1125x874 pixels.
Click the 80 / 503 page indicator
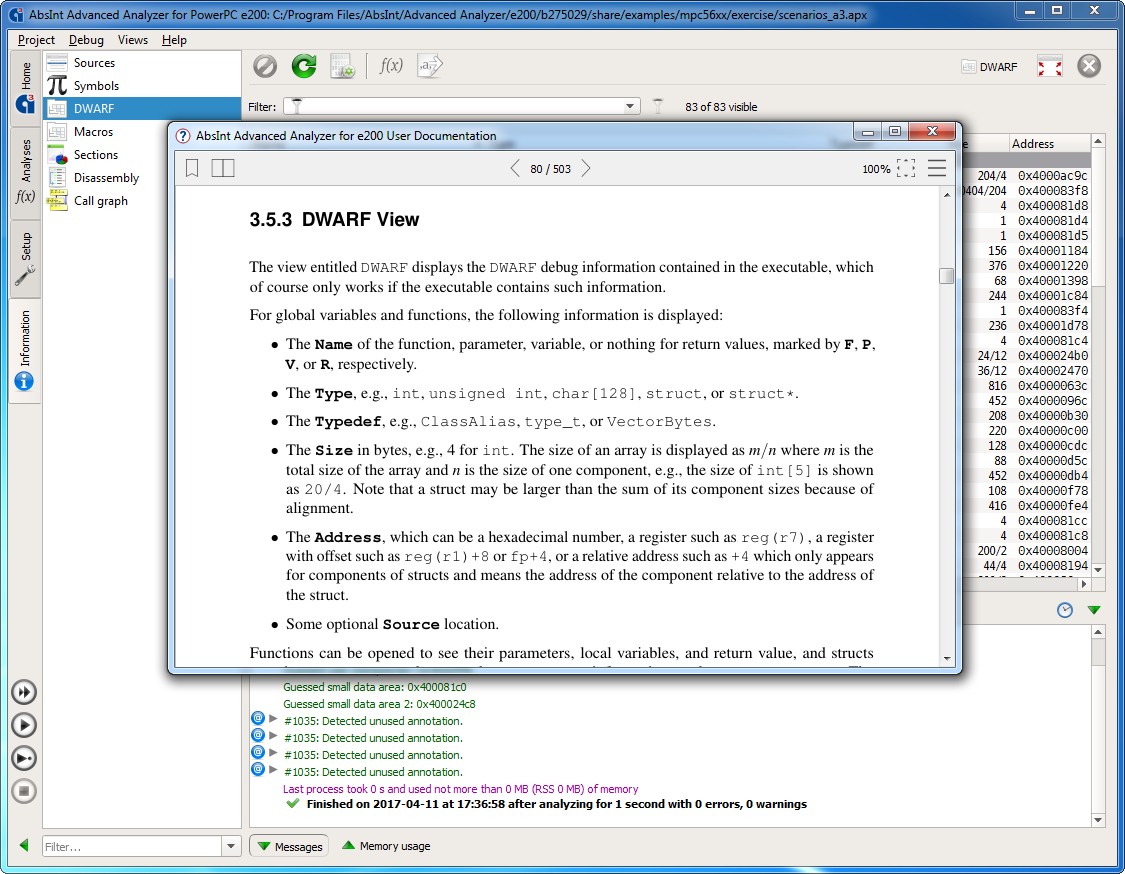pos(550,169)
